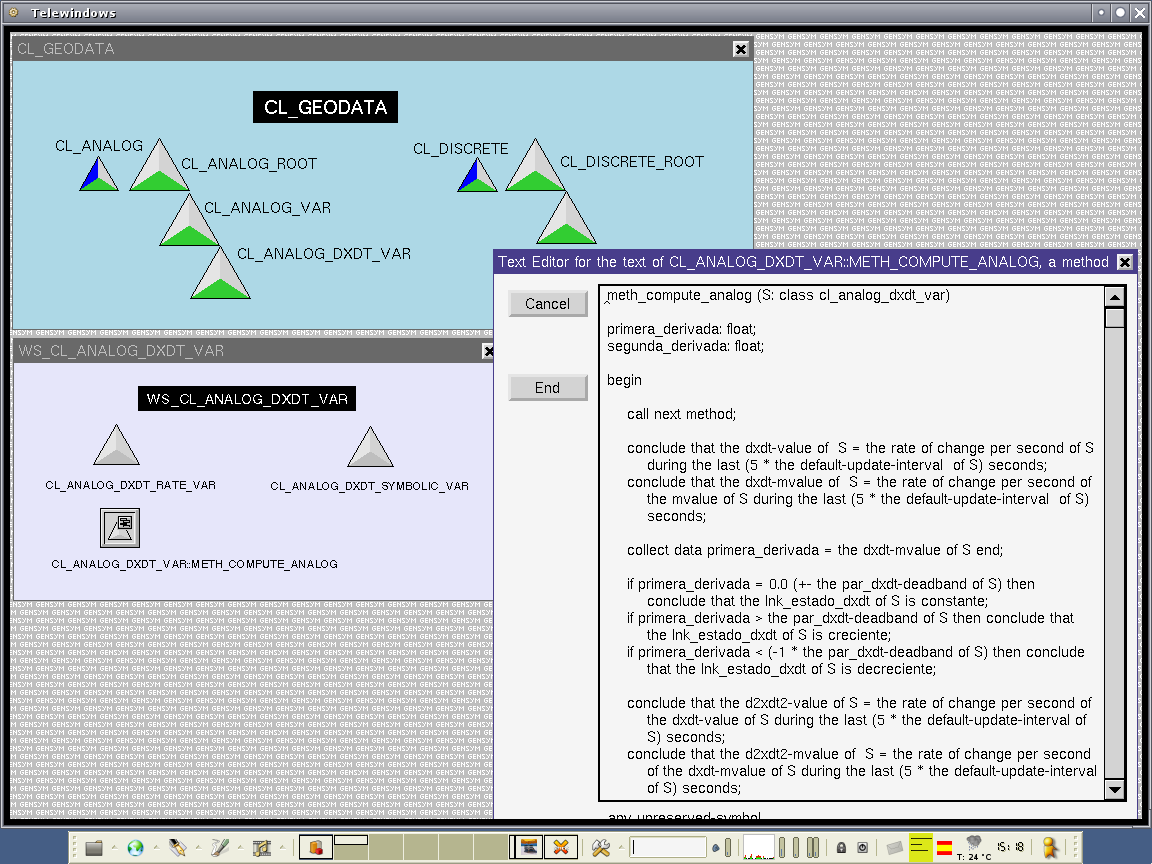Click the taskbar command input field
The width and height of the screenshot is (1152, 864).
[x=668, y=847]
